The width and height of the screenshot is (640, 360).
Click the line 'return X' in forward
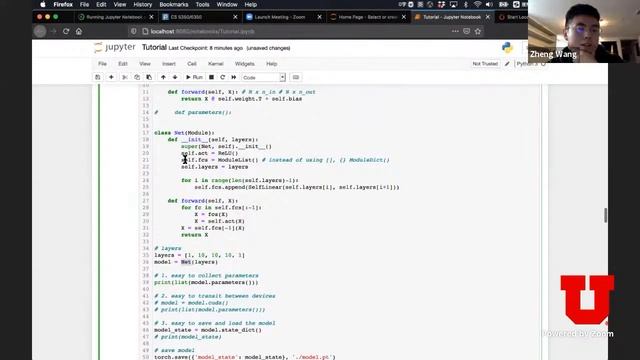click(195, 235)
